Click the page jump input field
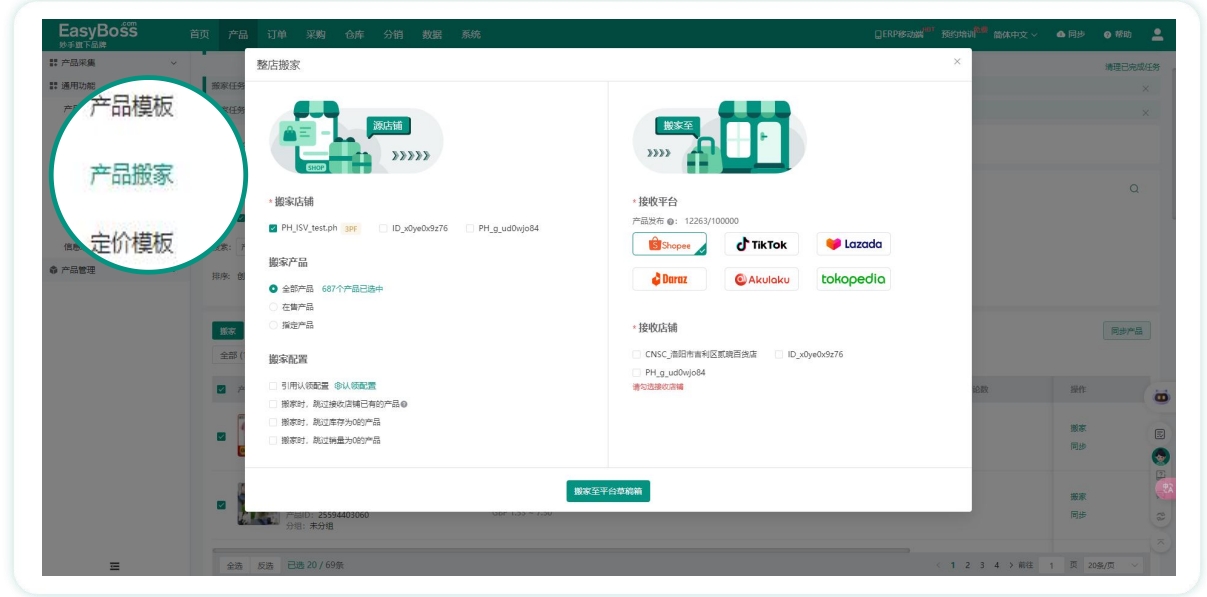The image size is (1207, 597). point(1051,566)
